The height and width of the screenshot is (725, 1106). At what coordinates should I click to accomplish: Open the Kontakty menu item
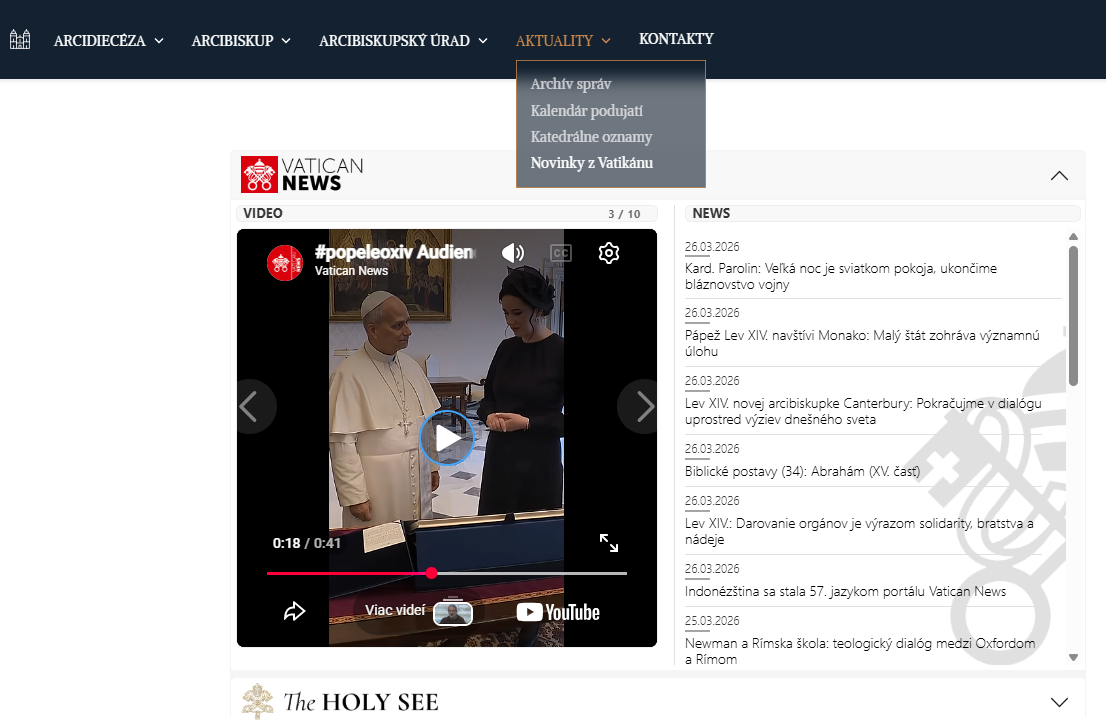point(676,39)
